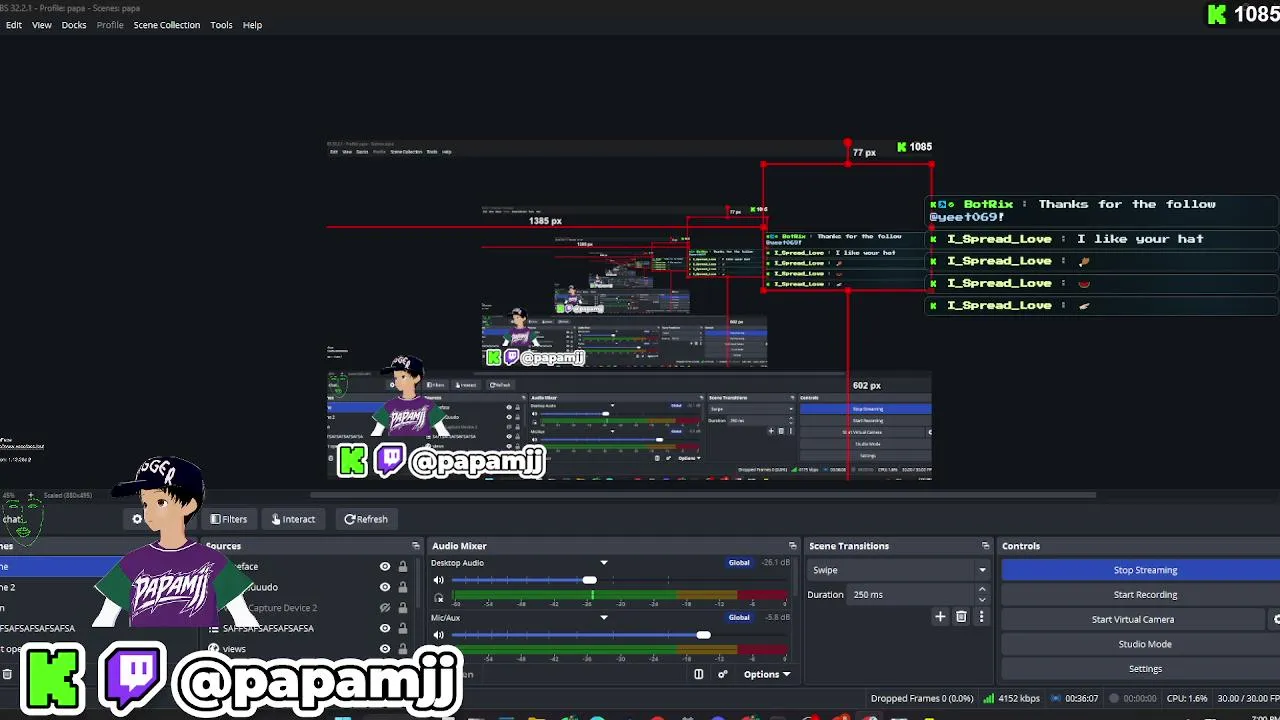Click Mic/Aux Global badge
Screen dimensions: 1280x720
point(739,618)
